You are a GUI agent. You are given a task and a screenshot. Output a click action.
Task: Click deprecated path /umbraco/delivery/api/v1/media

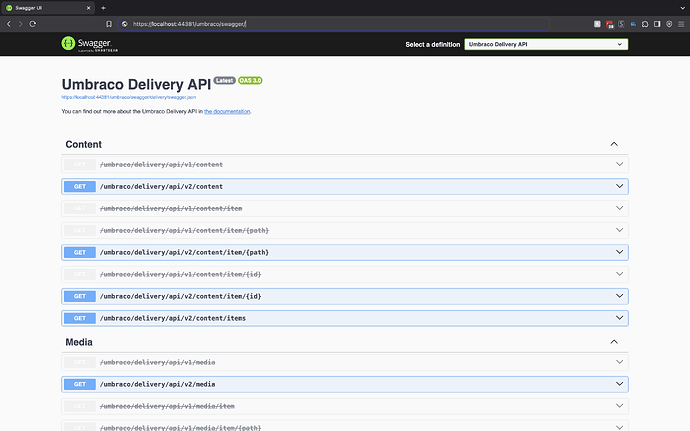pyautogui.click(x=158, y=362)
